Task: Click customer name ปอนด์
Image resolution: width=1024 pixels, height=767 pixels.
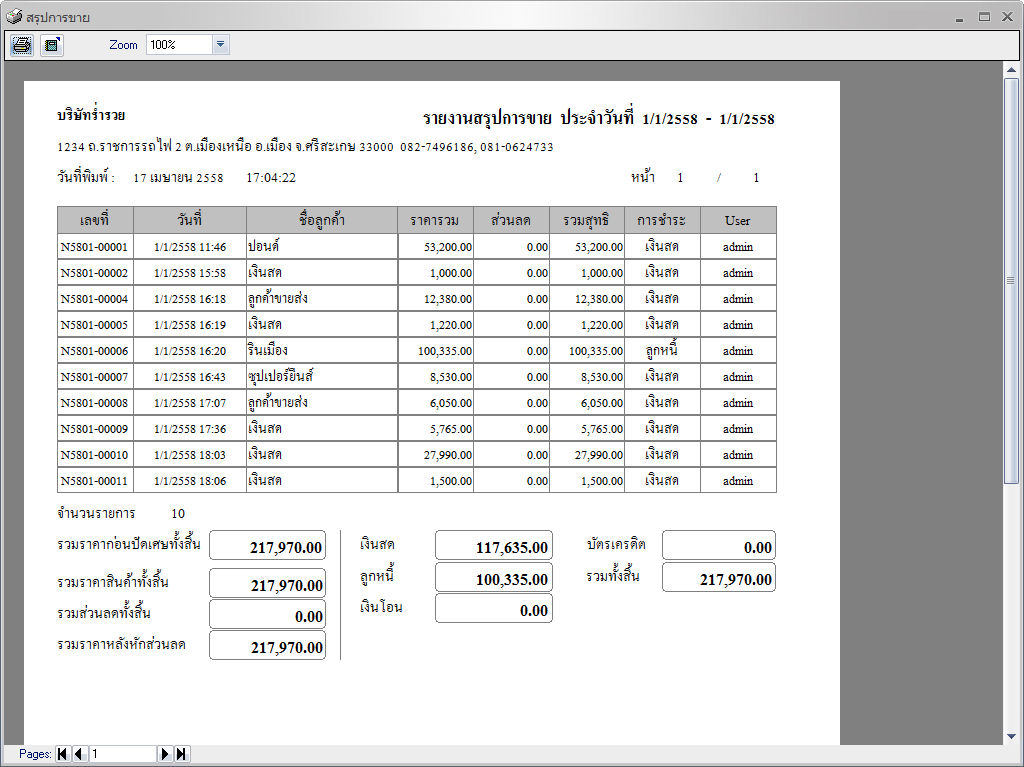Action: click(x=264, y=246)
